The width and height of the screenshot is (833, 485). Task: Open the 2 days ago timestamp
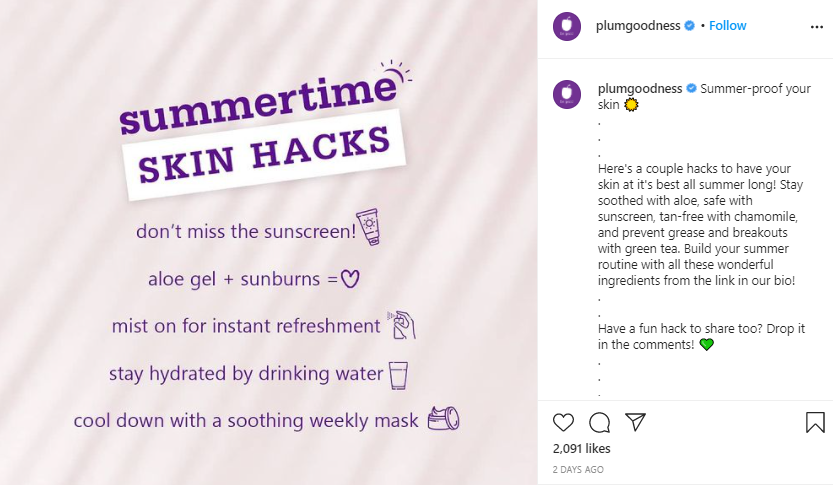pyautogui.click(x=578, y=469)
